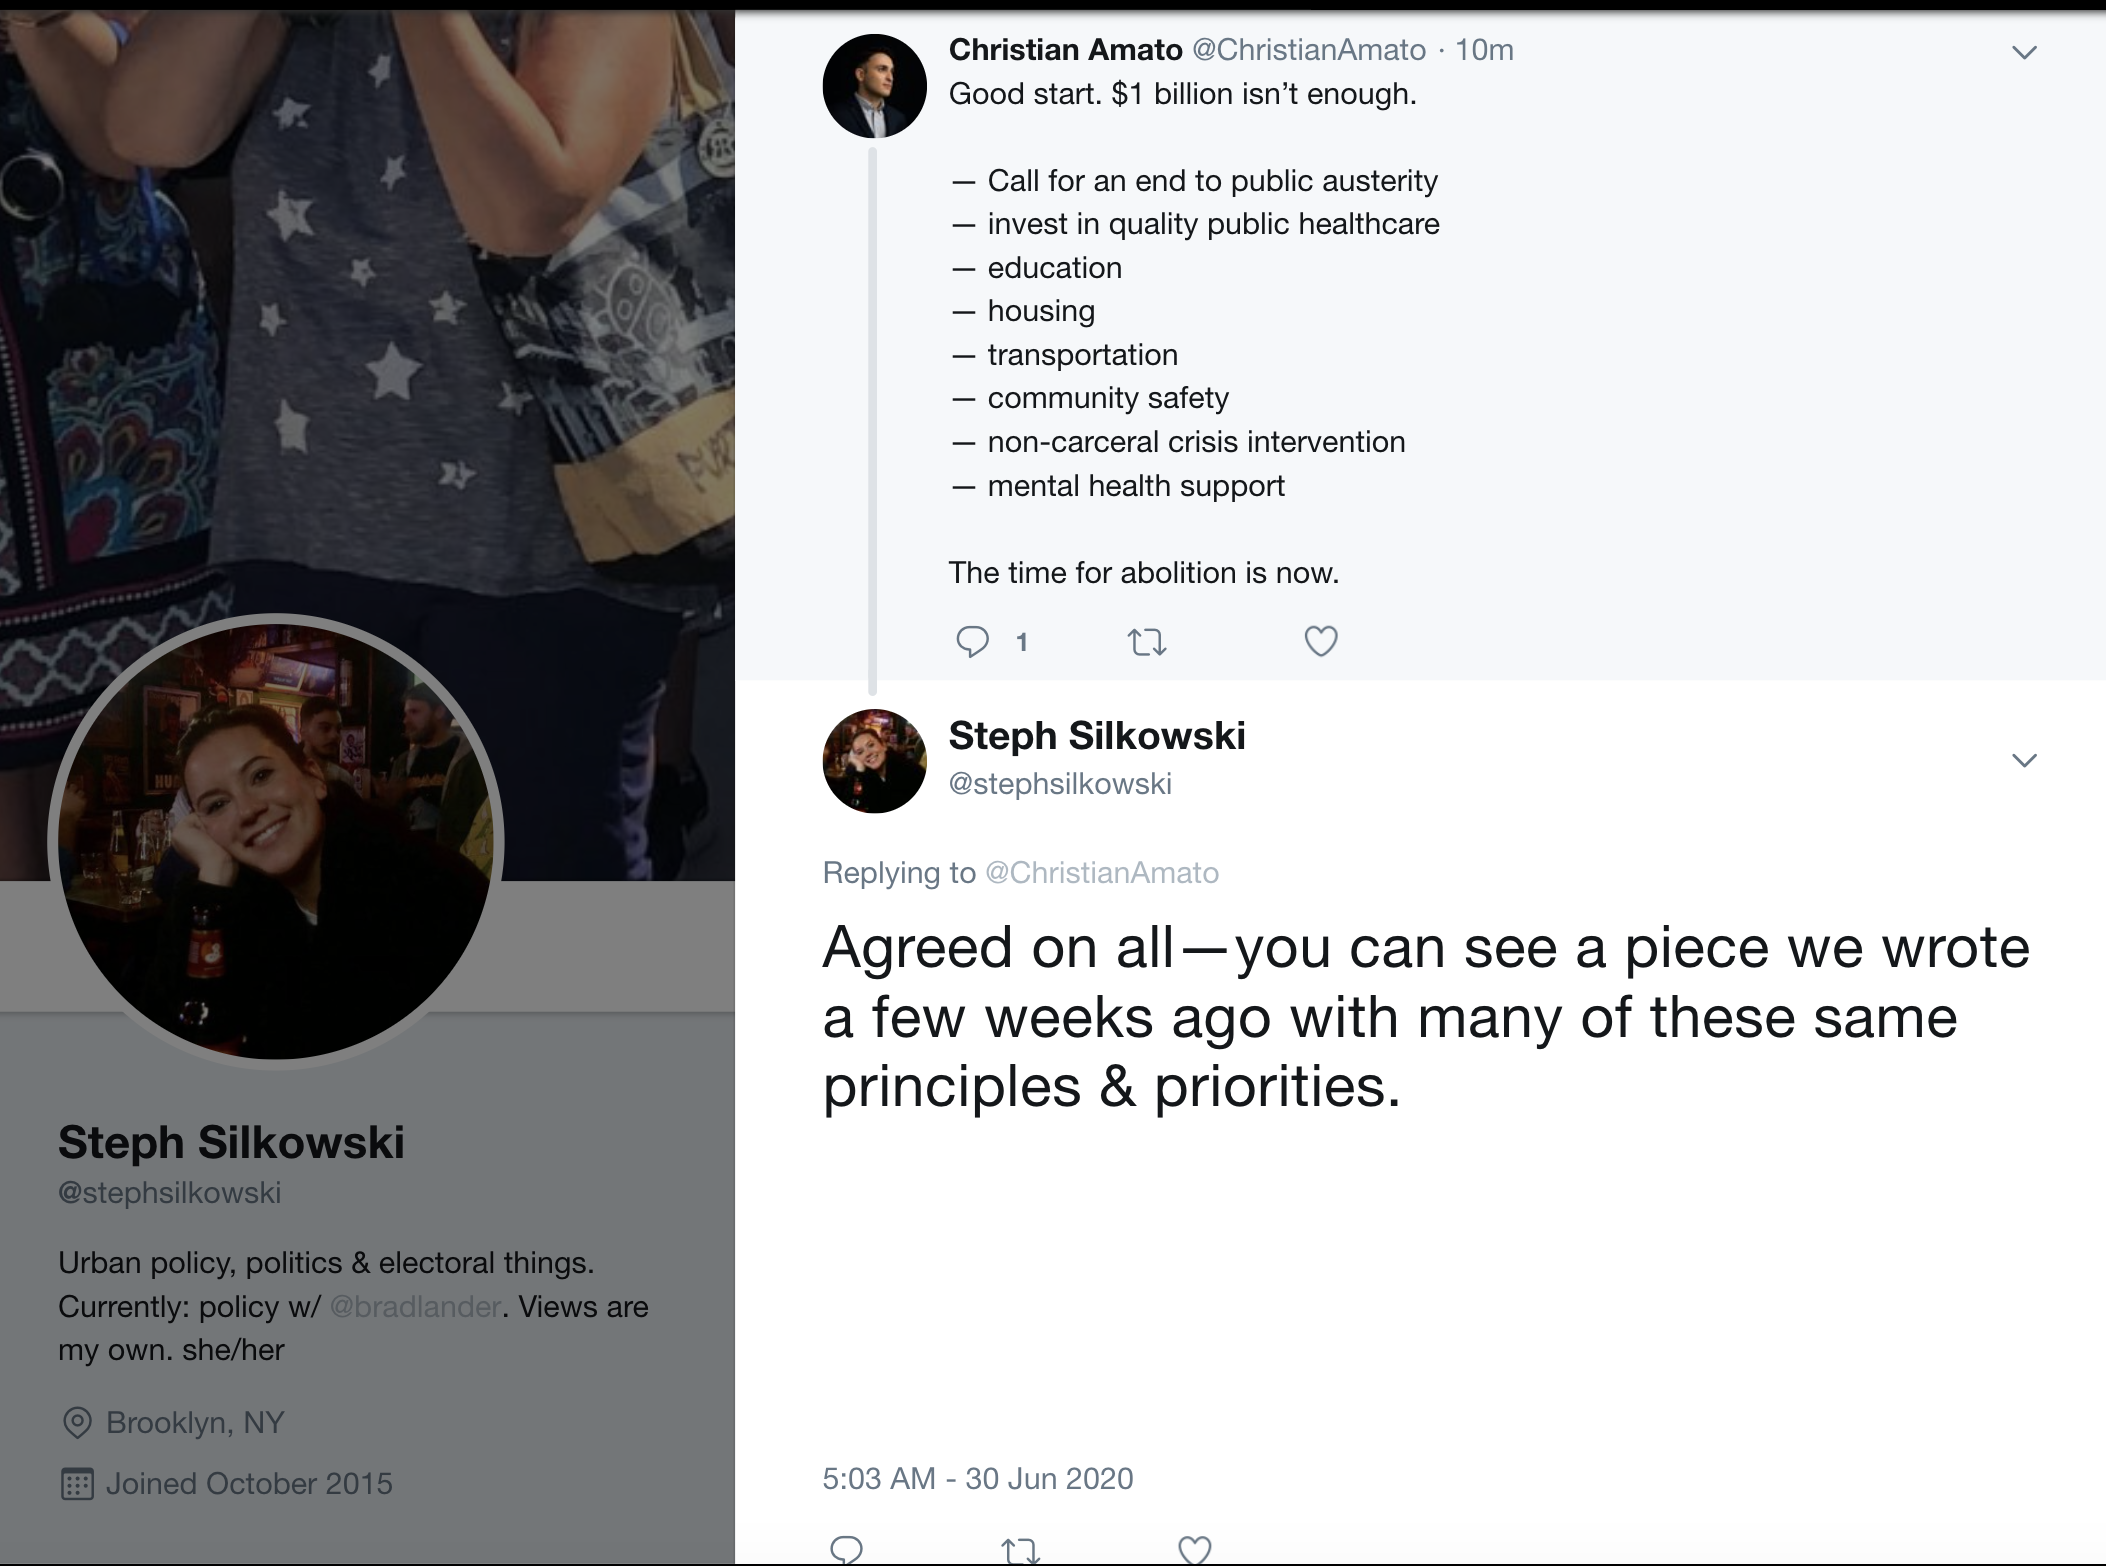Retweet Steph Silkowski's reply
2106x1566 pixels.
click(1020, 1550)
